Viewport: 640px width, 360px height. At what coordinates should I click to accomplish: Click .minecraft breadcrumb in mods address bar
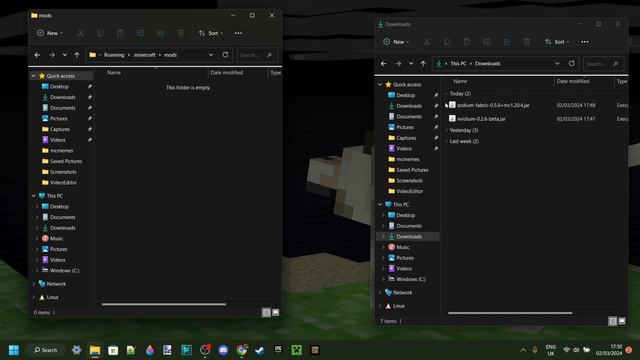[x=144, y=55]
